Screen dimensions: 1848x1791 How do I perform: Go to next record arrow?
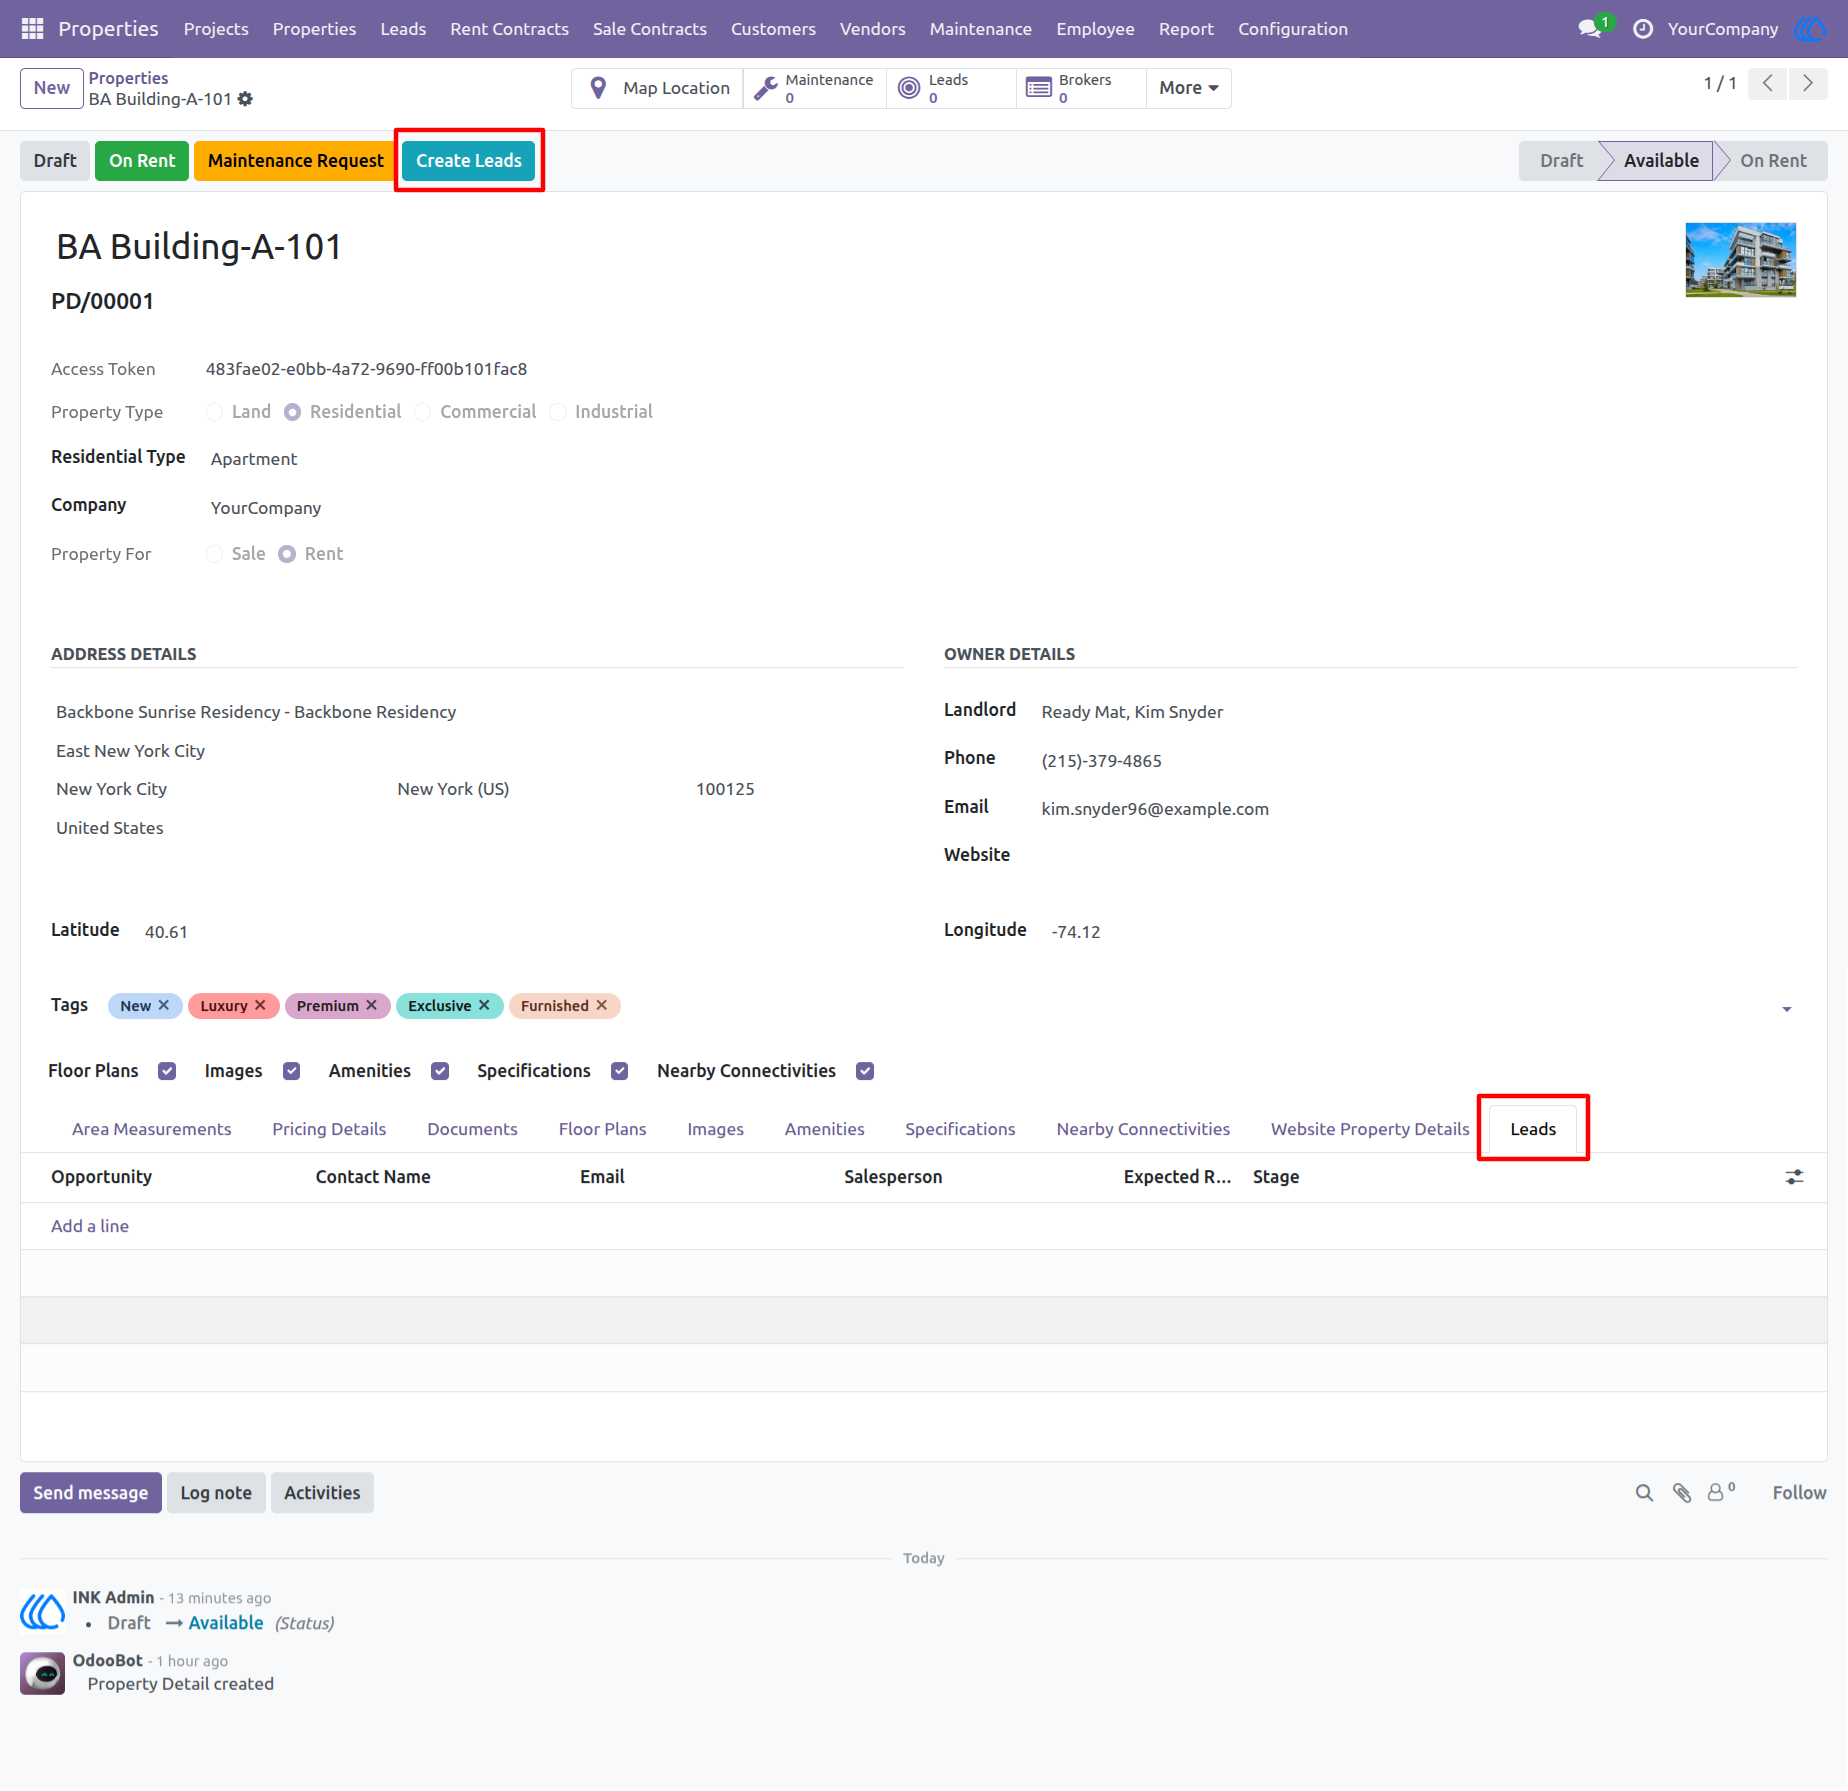[x=1808, y=84]
